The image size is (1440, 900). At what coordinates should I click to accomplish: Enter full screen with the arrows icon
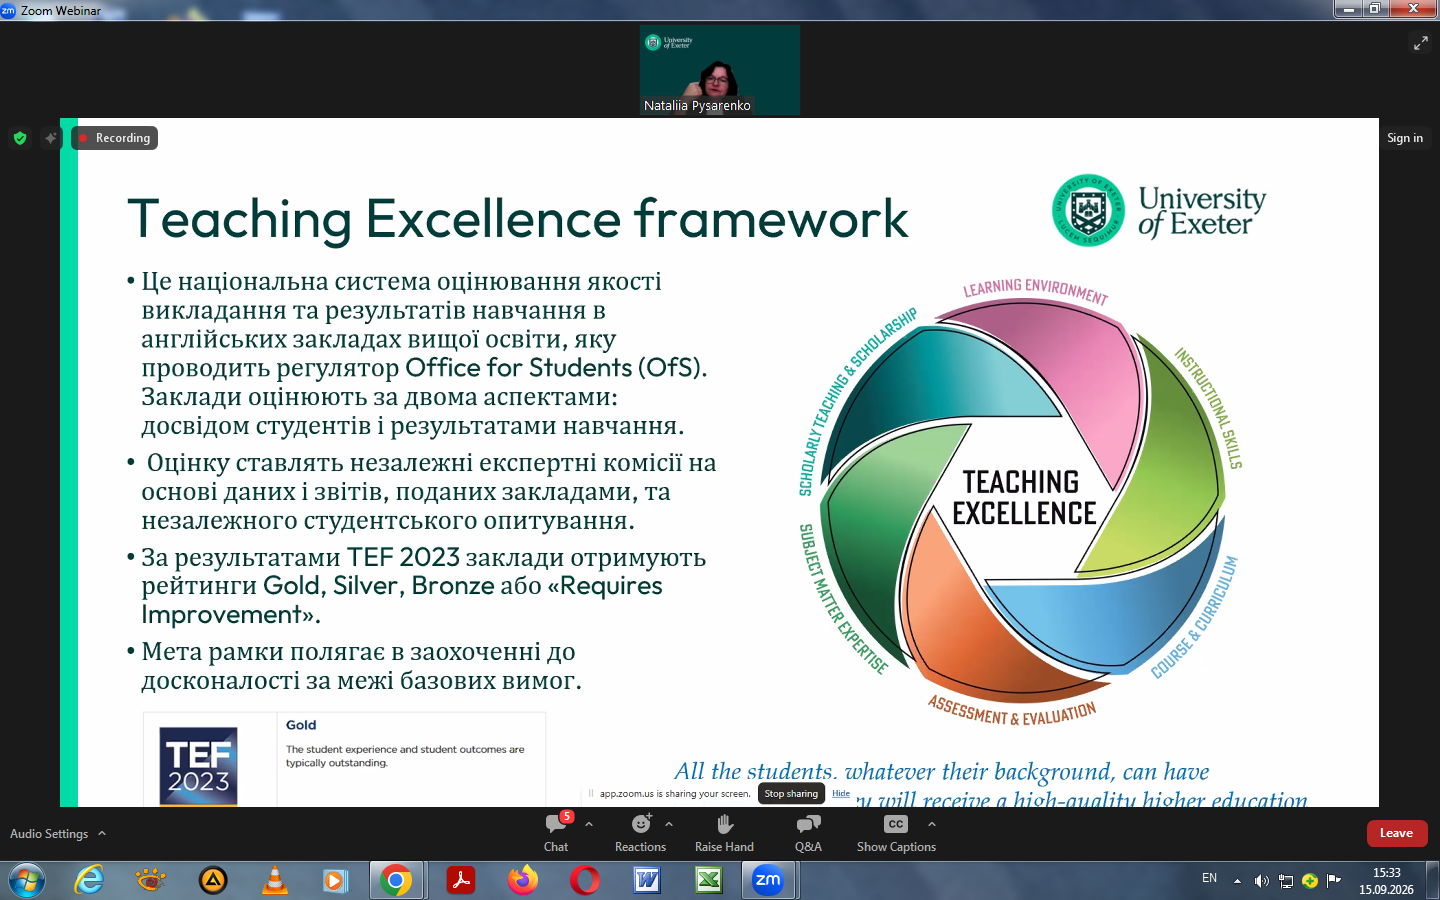point(1420,42)
